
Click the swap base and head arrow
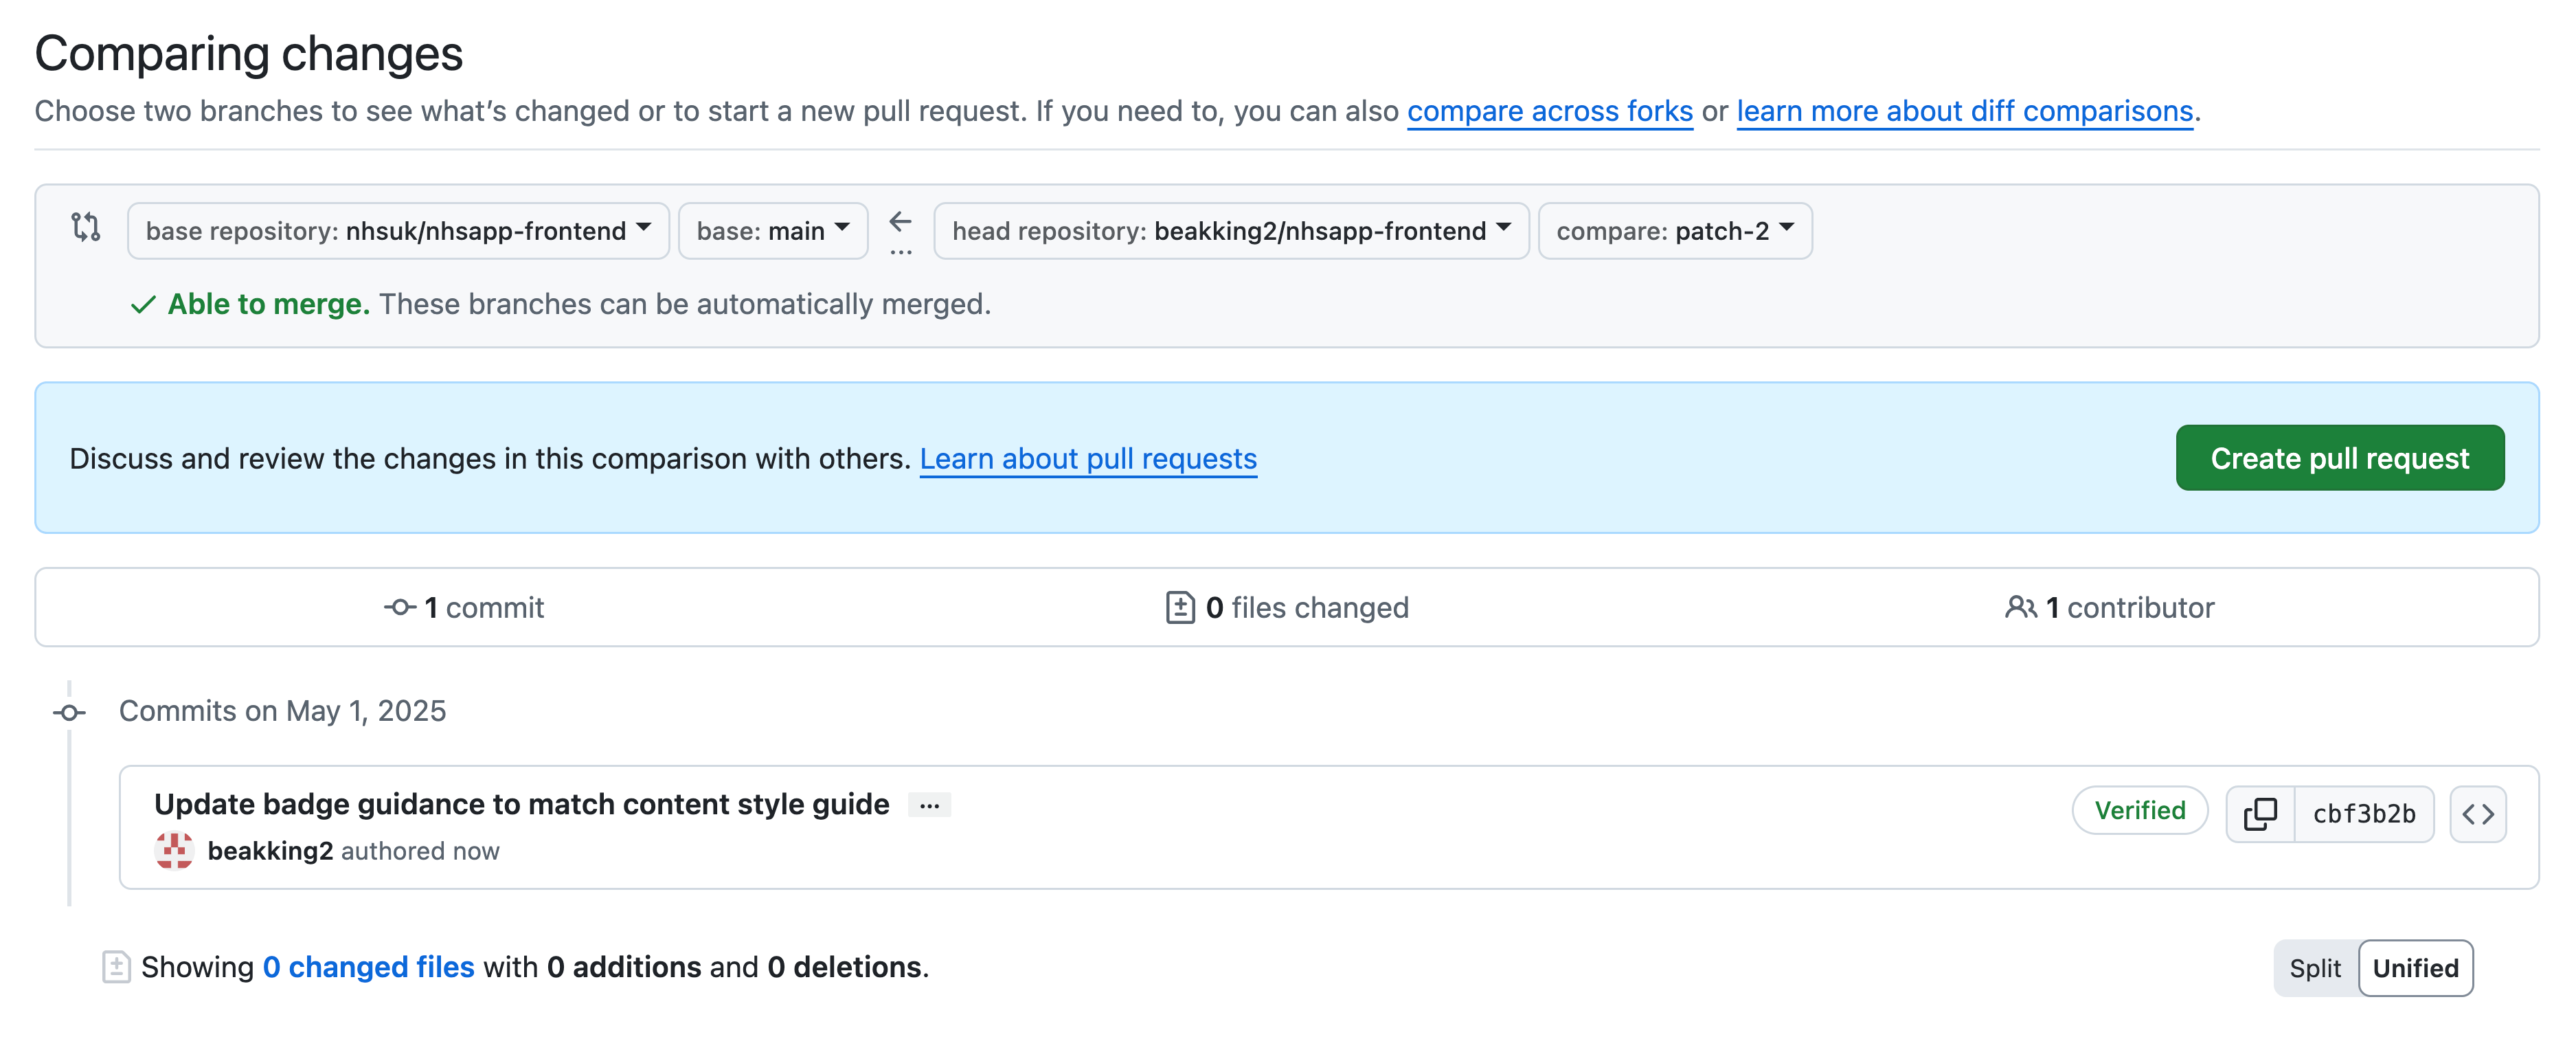pos(901,222)
